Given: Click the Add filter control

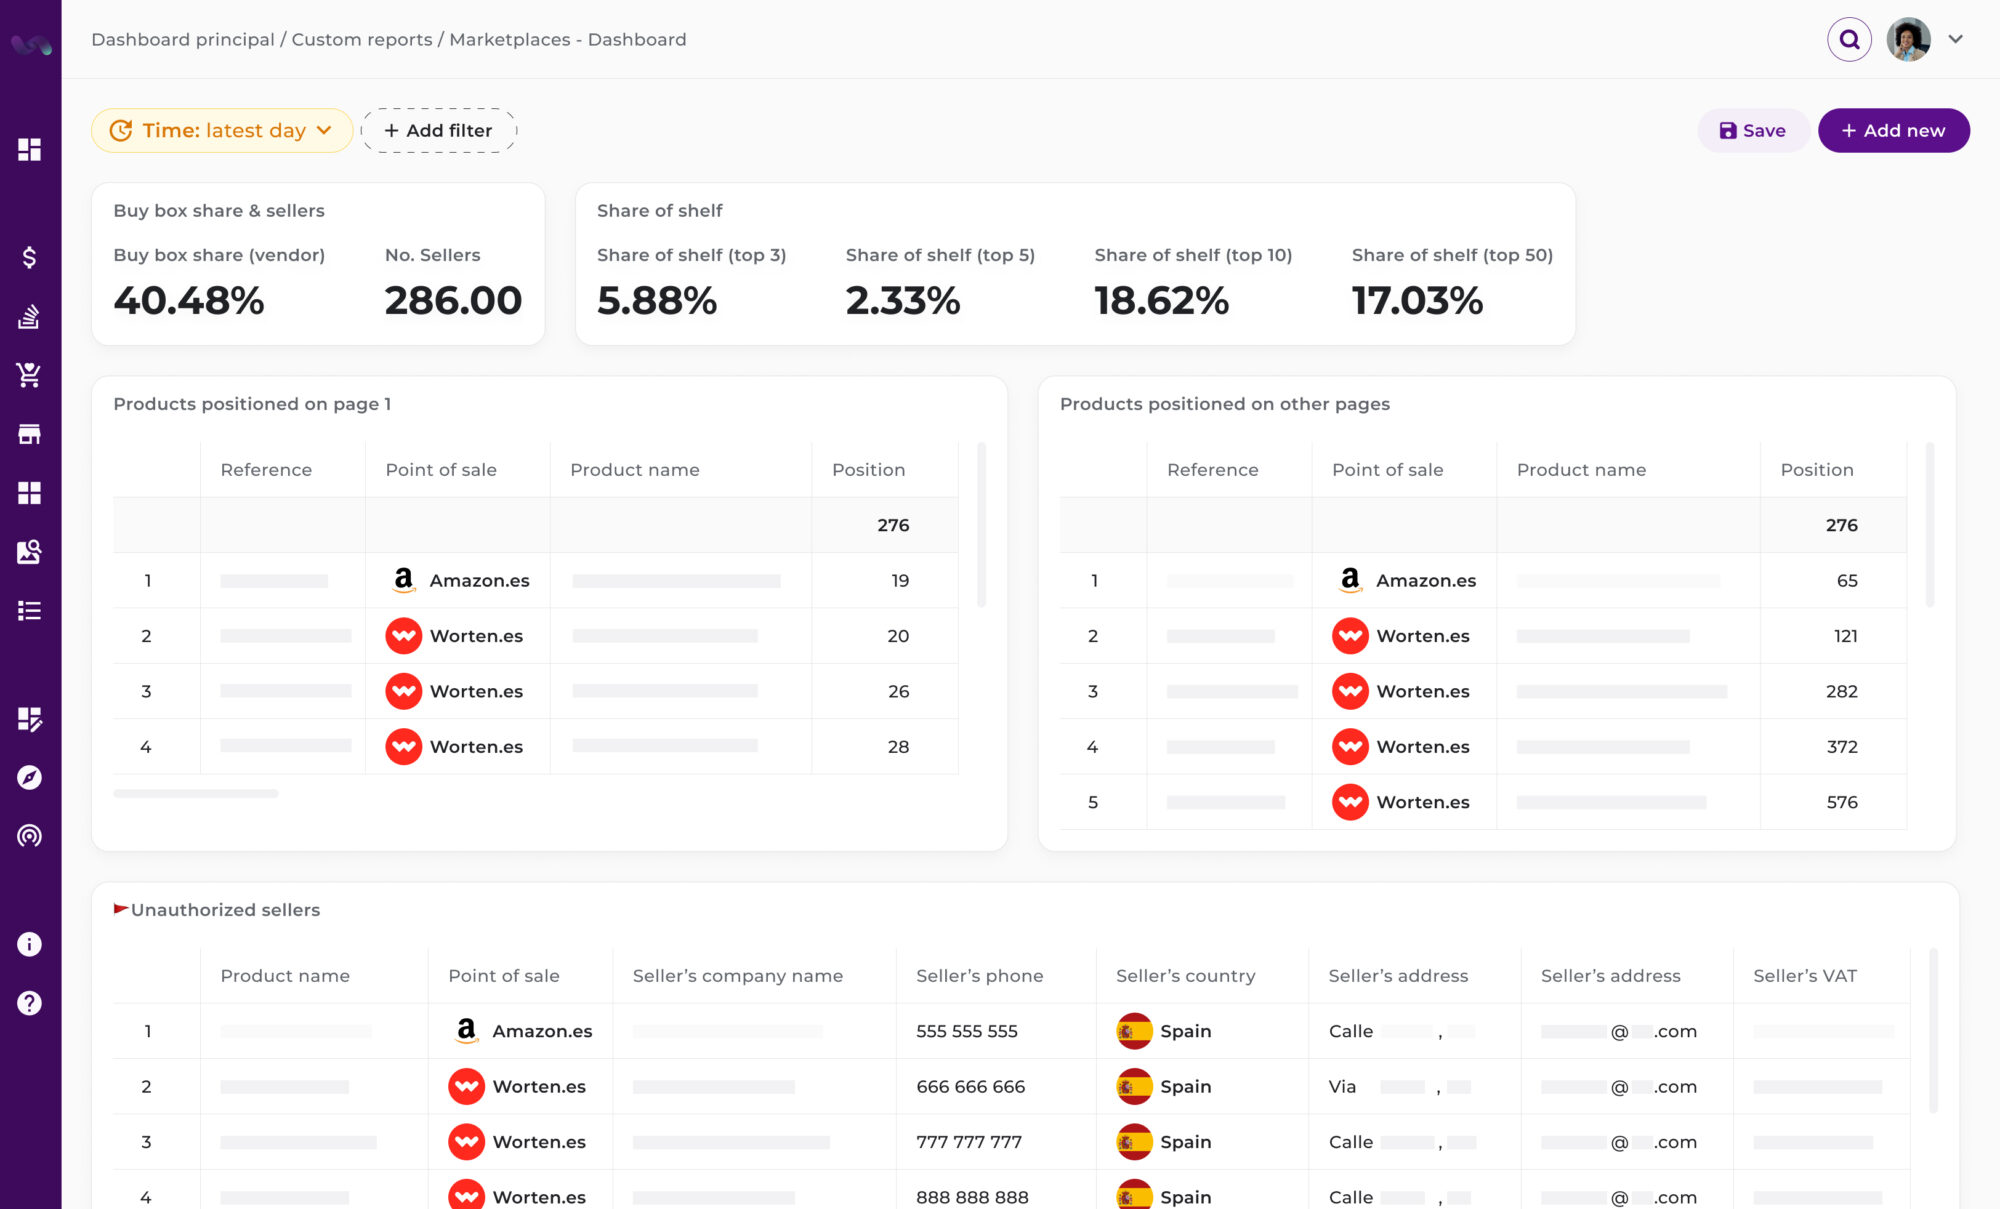Looking at the screenshot, I should coord(439,130).
